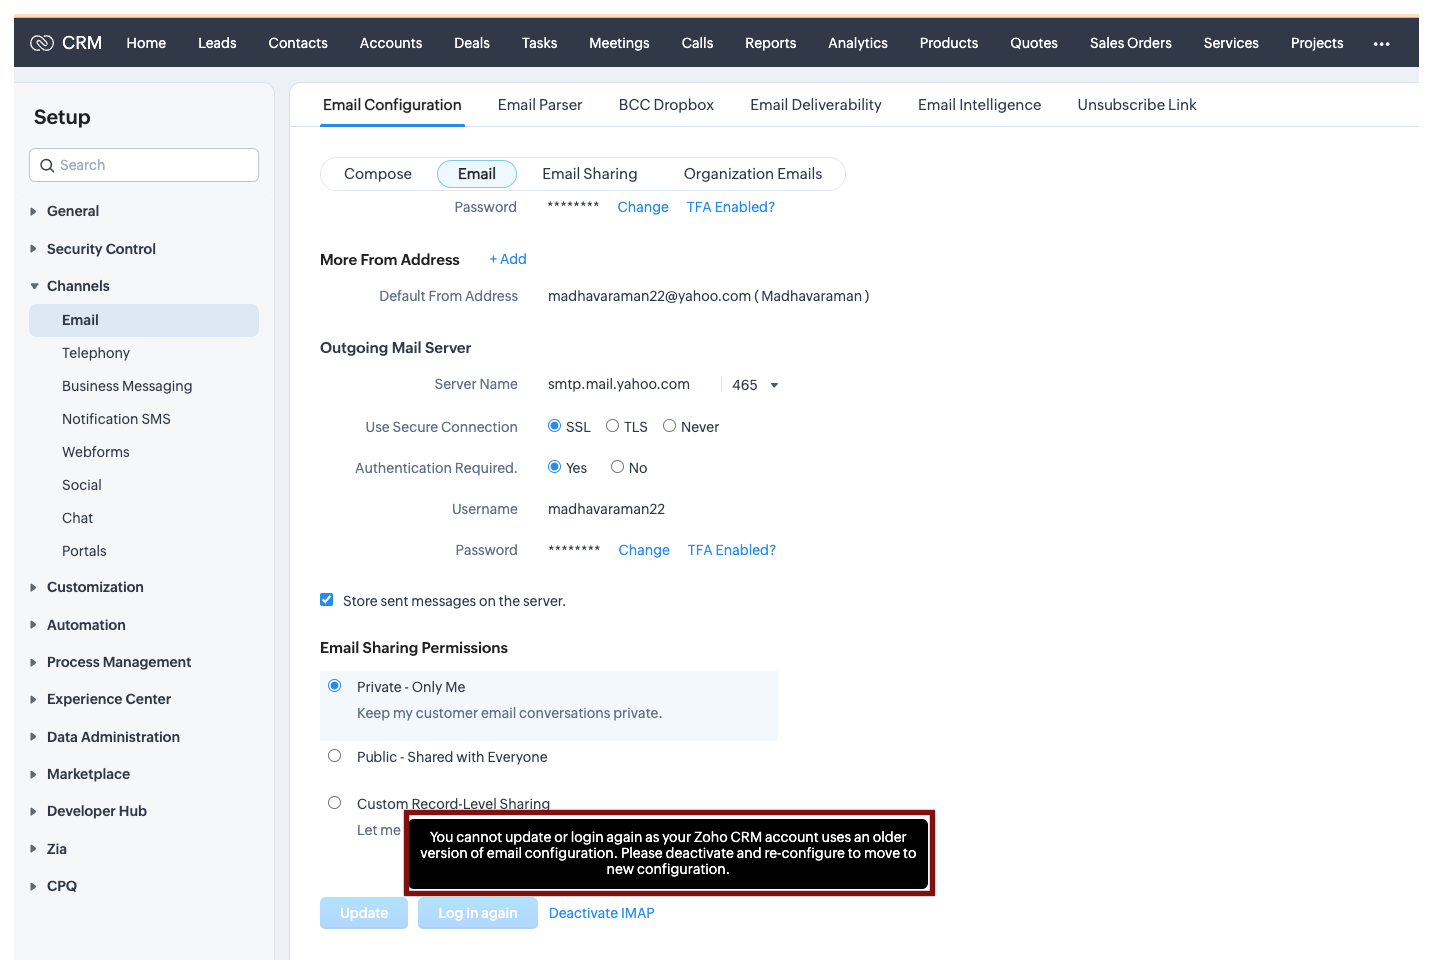The image size is (1433, 974).
Task: Expand the Developer Hub section
Action: 34,812
